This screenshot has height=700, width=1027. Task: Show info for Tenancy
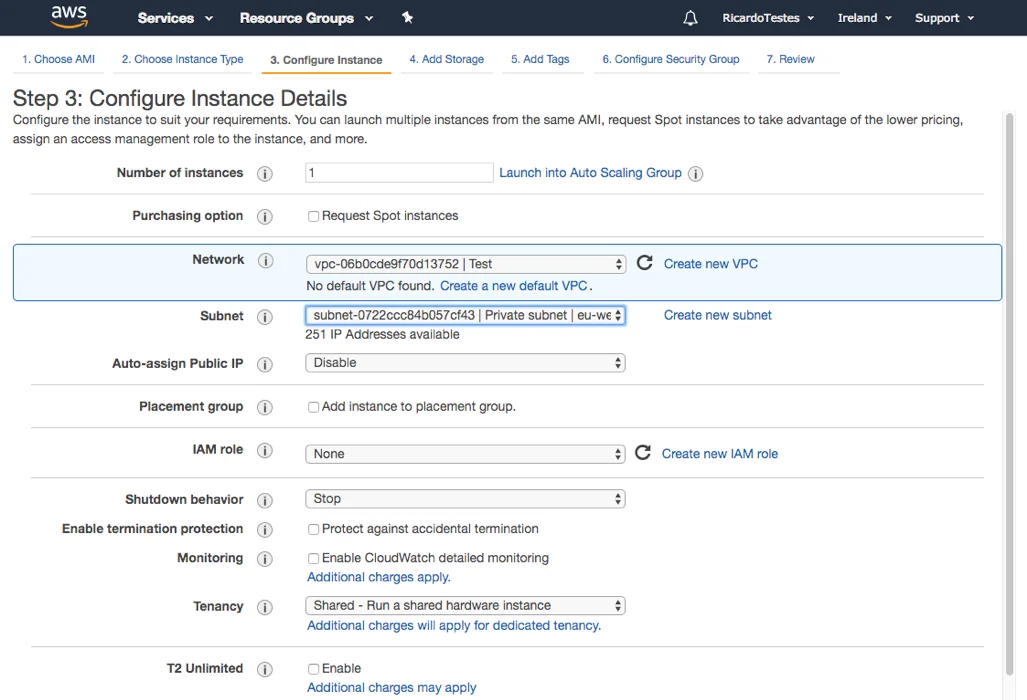[x=265, y=607]
